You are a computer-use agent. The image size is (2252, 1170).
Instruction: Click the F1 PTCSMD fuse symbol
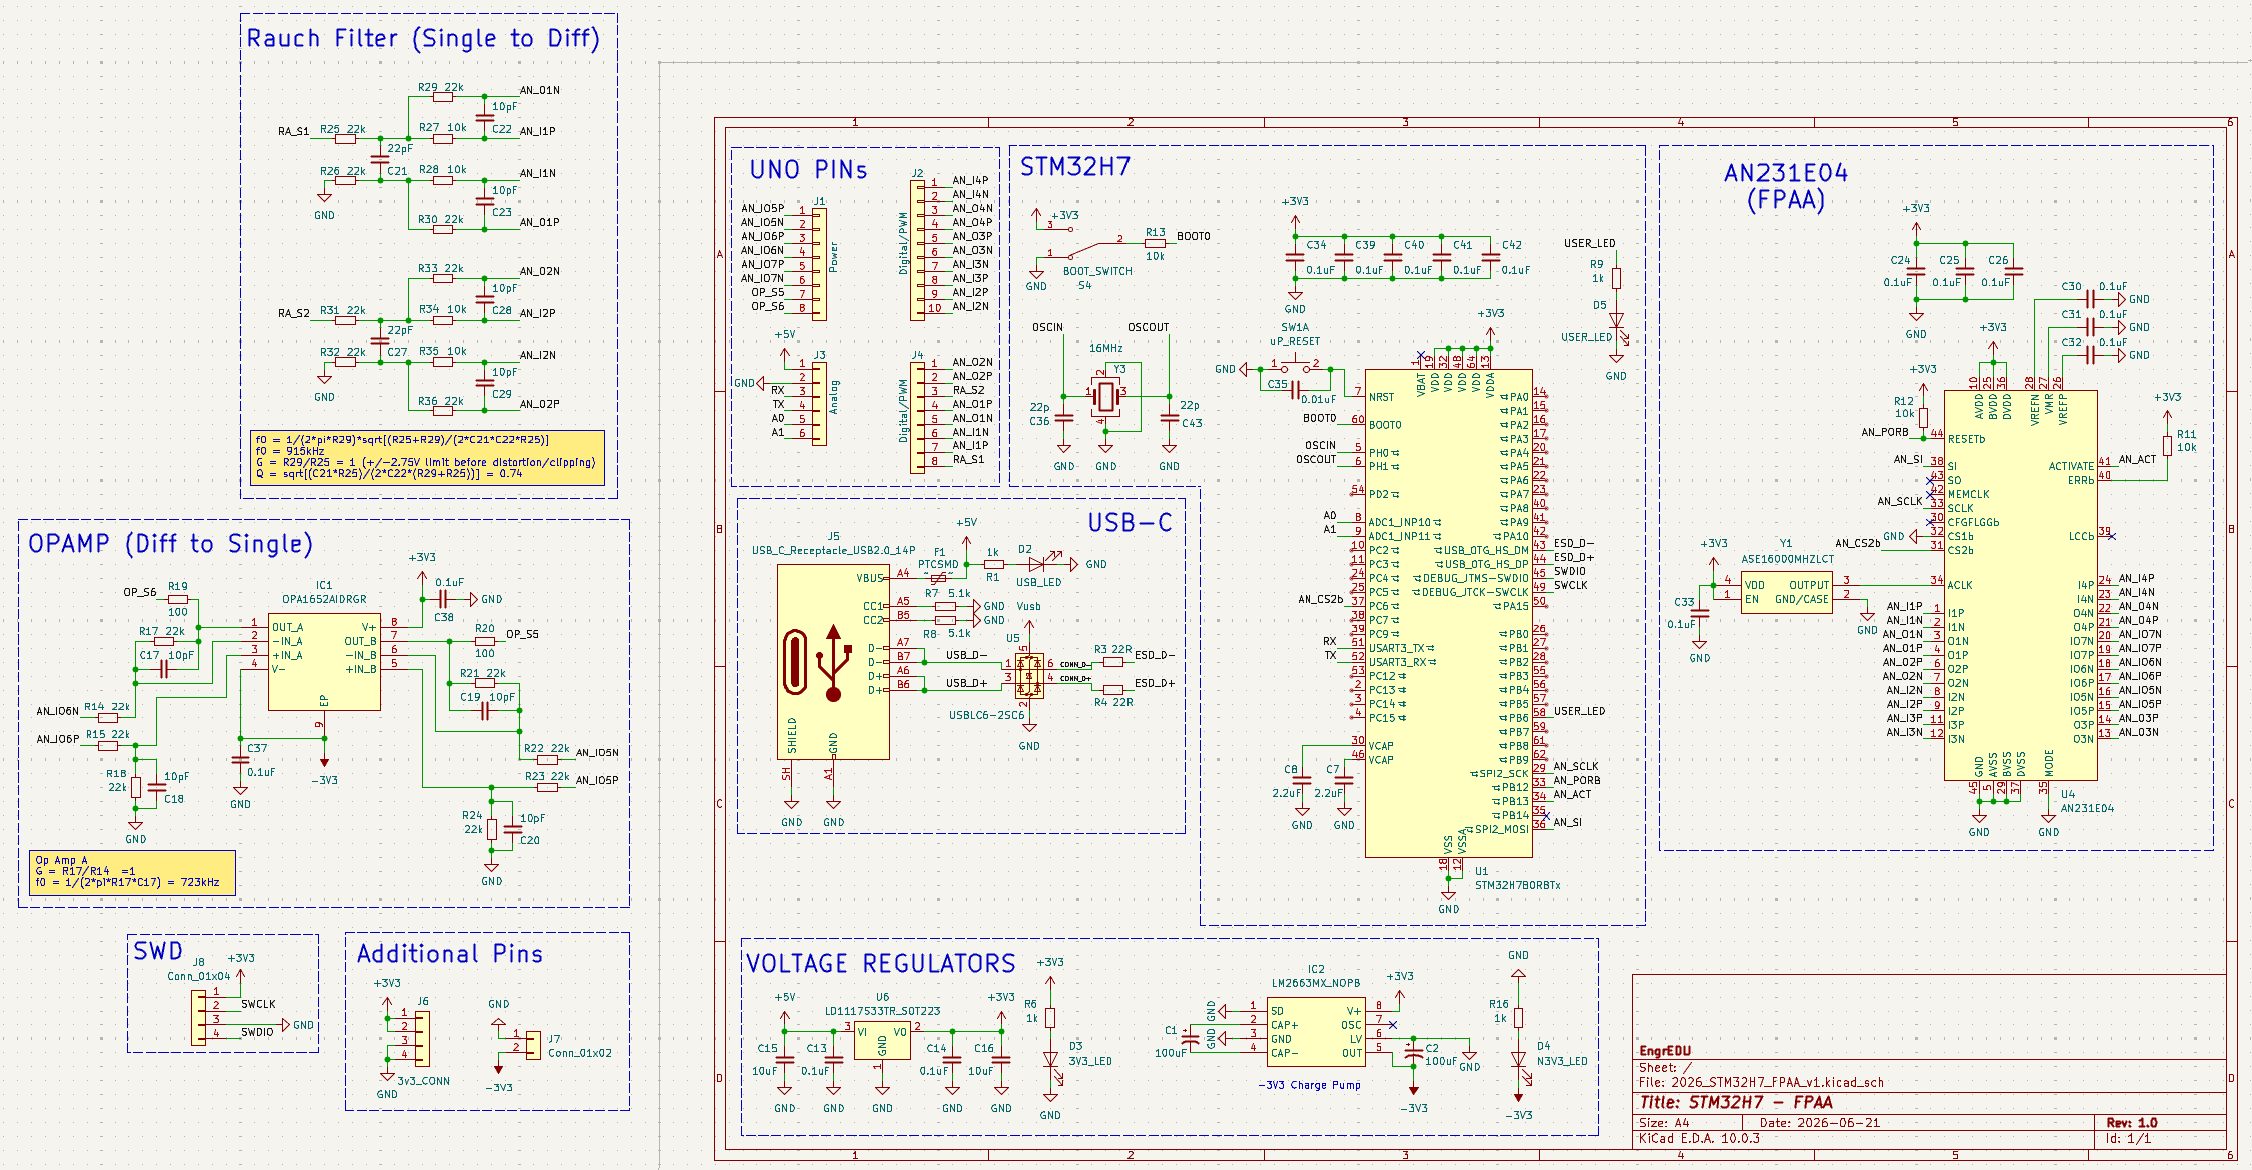(938, 577)
